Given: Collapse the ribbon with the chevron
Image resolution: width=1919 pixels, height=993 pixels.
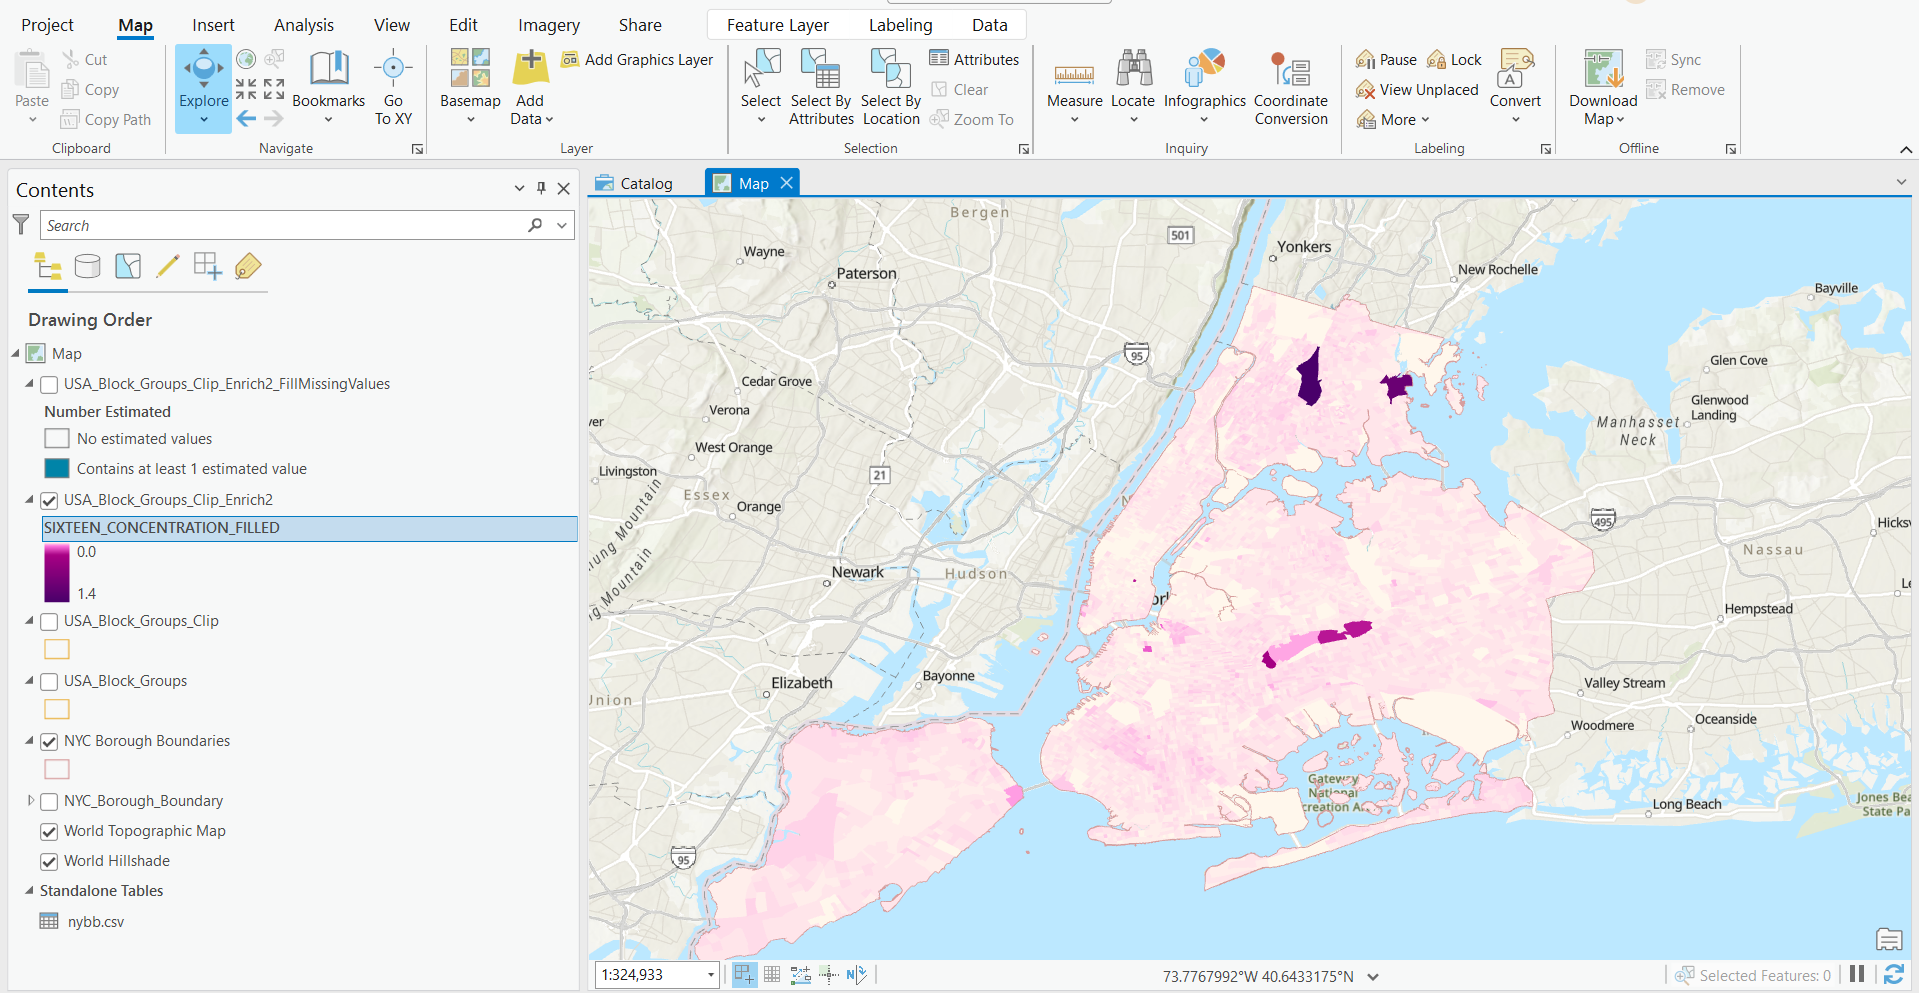Looking at the screenshot, I should [x=1906, y=149].
